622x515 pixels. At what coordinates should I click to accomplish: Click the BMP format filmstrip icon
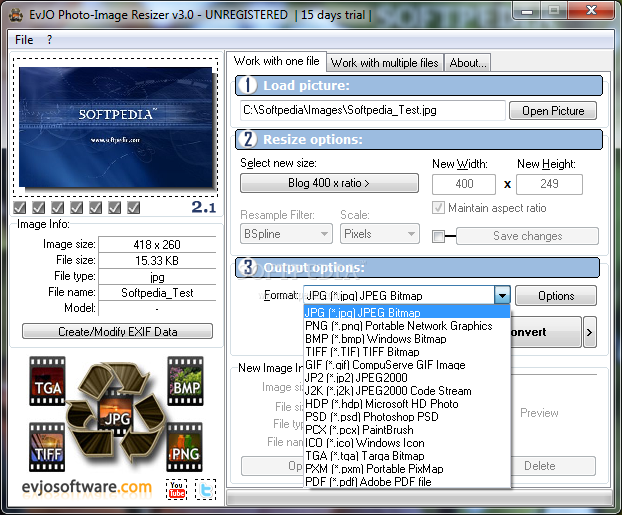tap(185, 381)
